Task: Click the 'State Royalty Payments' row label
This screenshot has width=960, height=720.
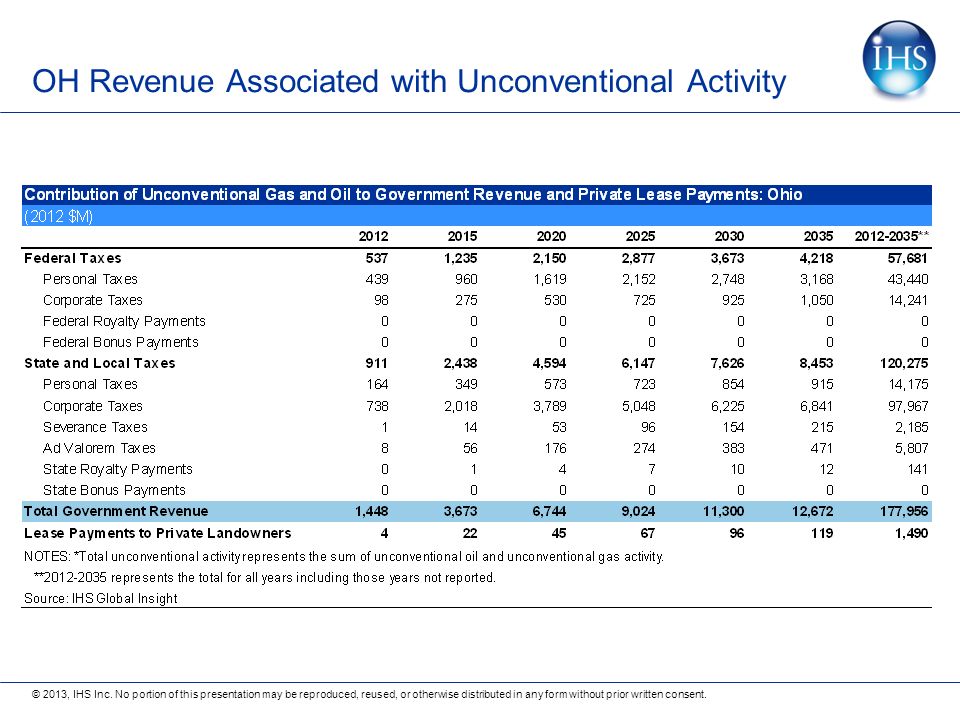Action: tap(118, 470)
